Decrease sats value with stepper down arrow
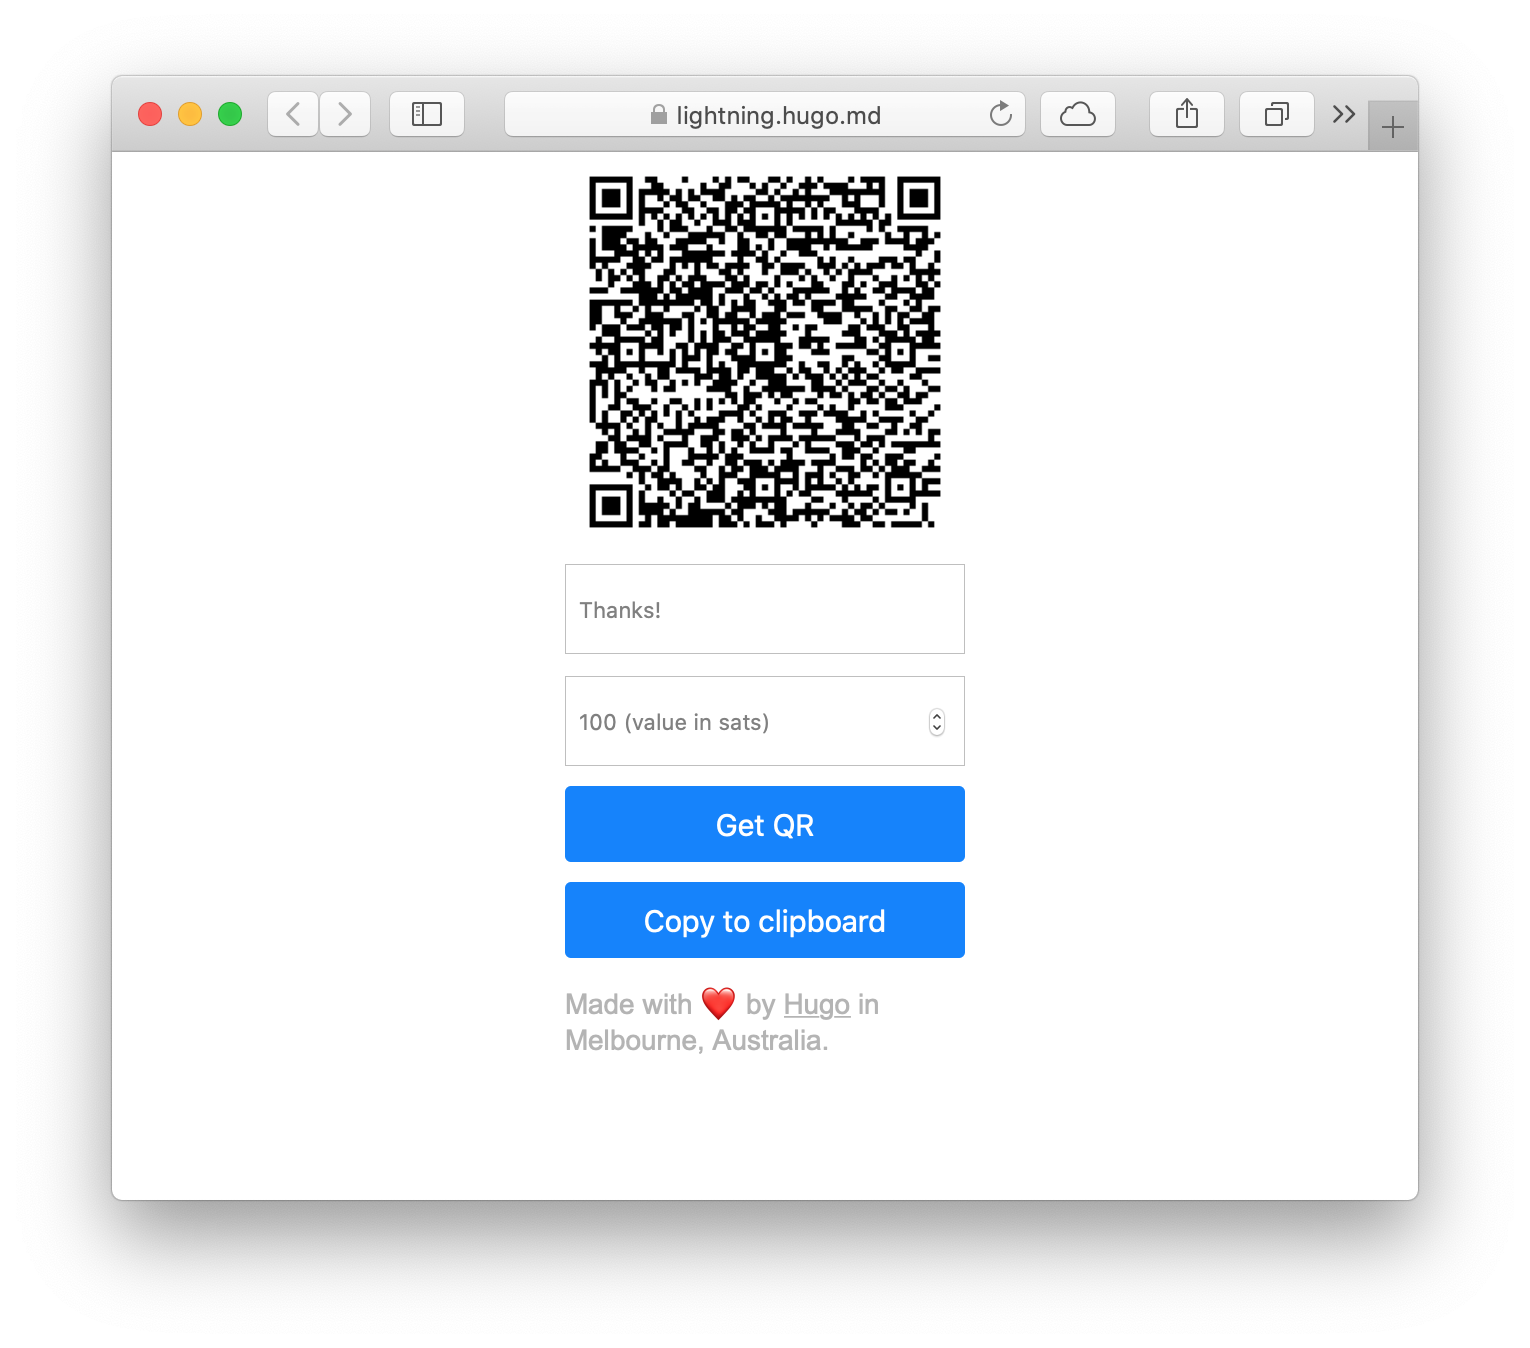The image size is (1530, 1348). click(x=937, y=728)
